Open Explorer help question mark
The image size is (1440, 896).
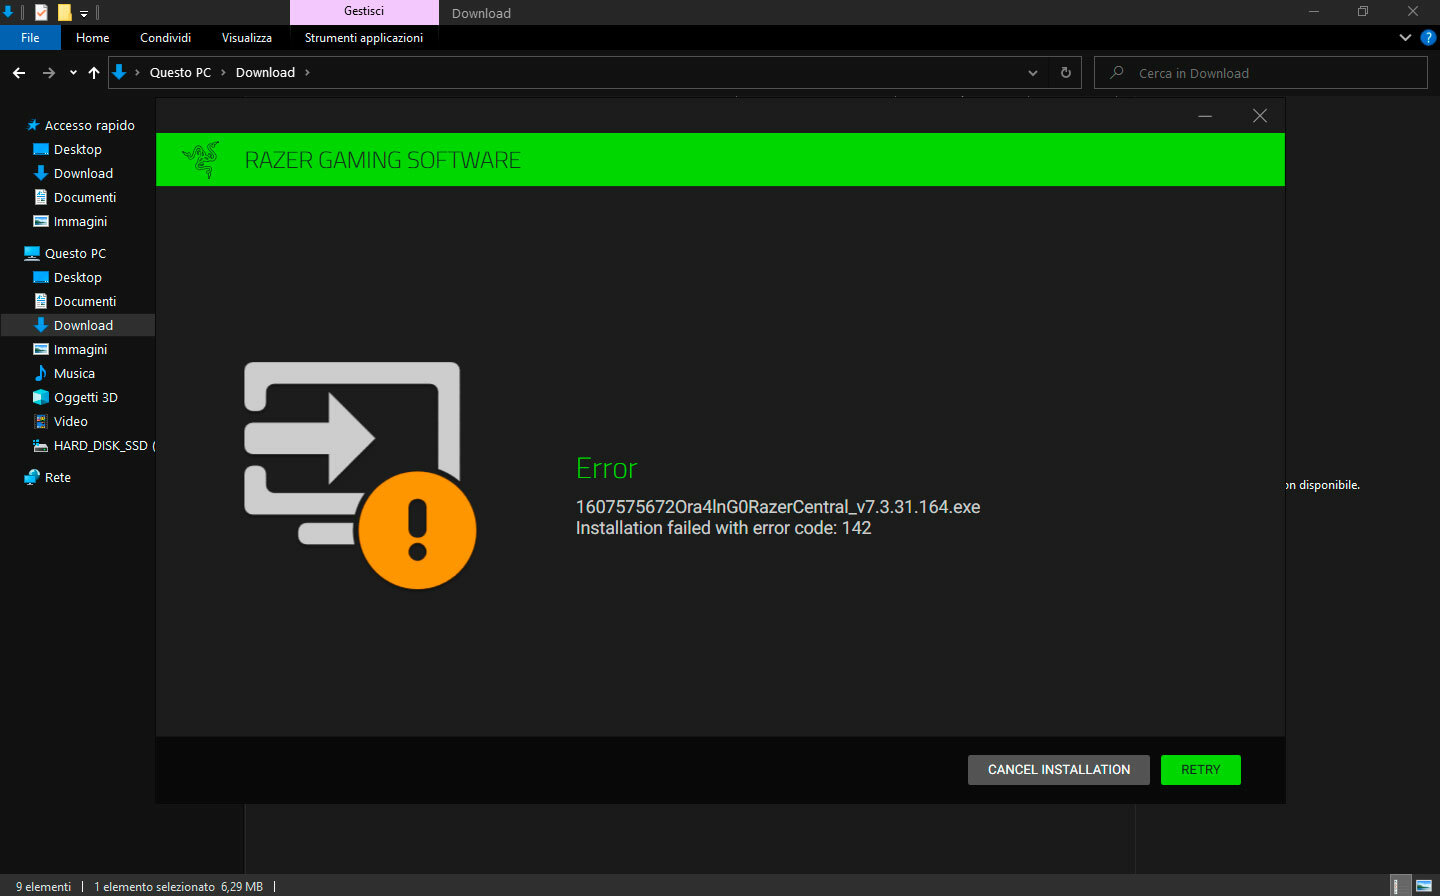pos(1428,38)
